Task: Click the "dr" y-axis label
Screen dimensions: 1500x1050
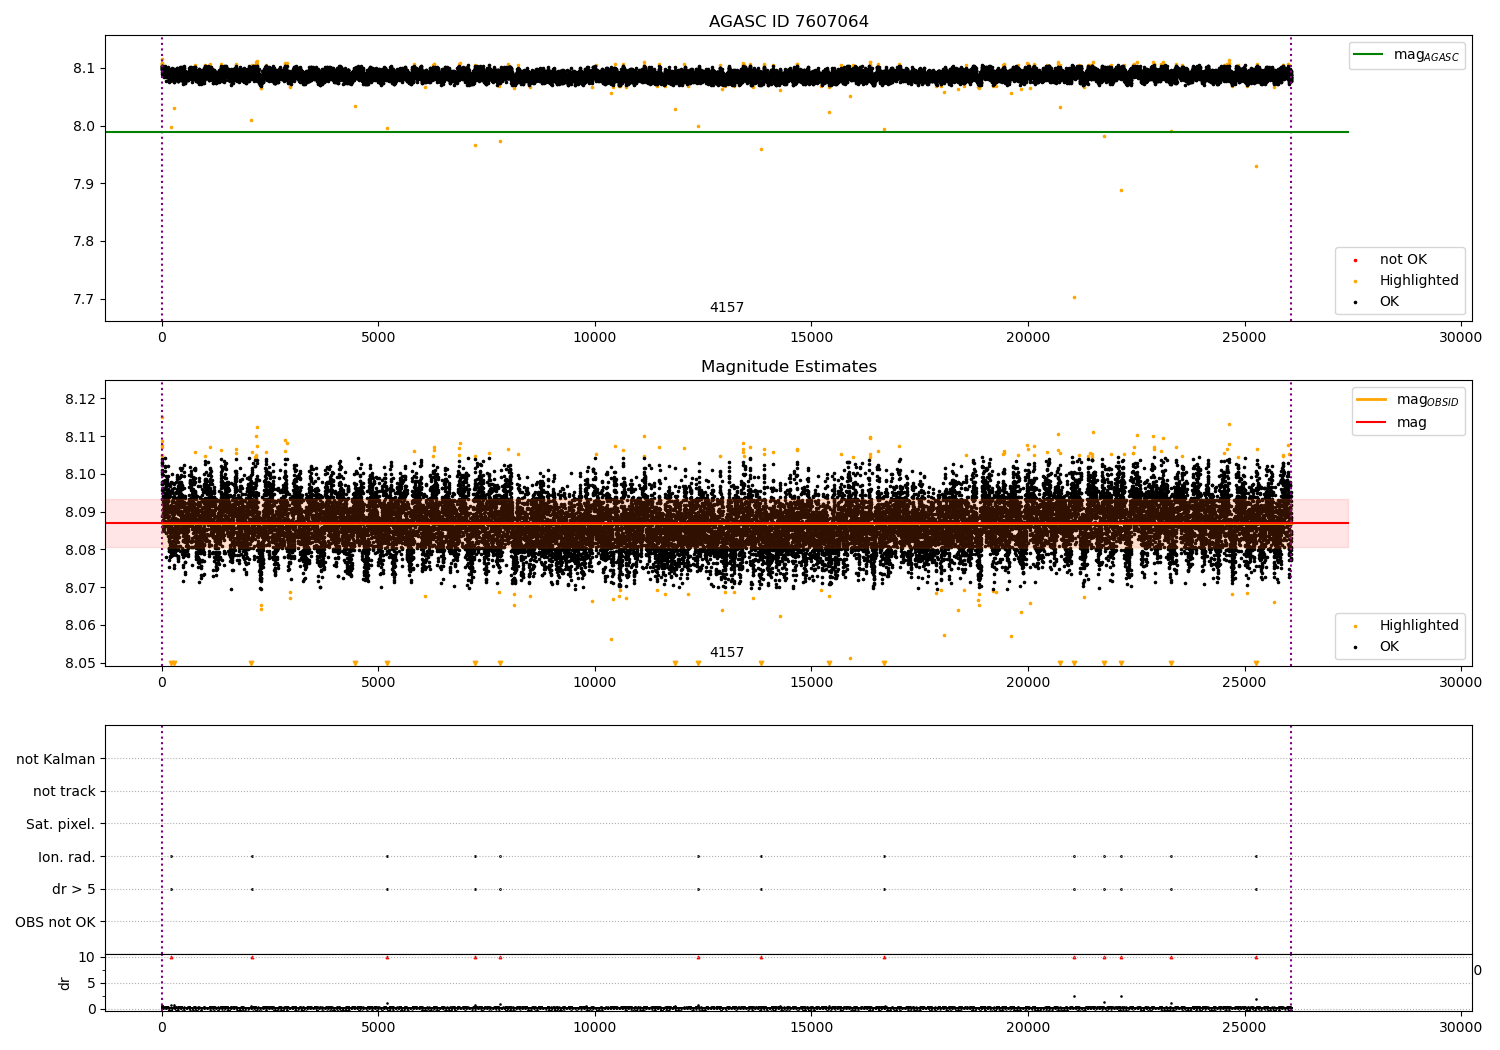Action: pos(65,983)
